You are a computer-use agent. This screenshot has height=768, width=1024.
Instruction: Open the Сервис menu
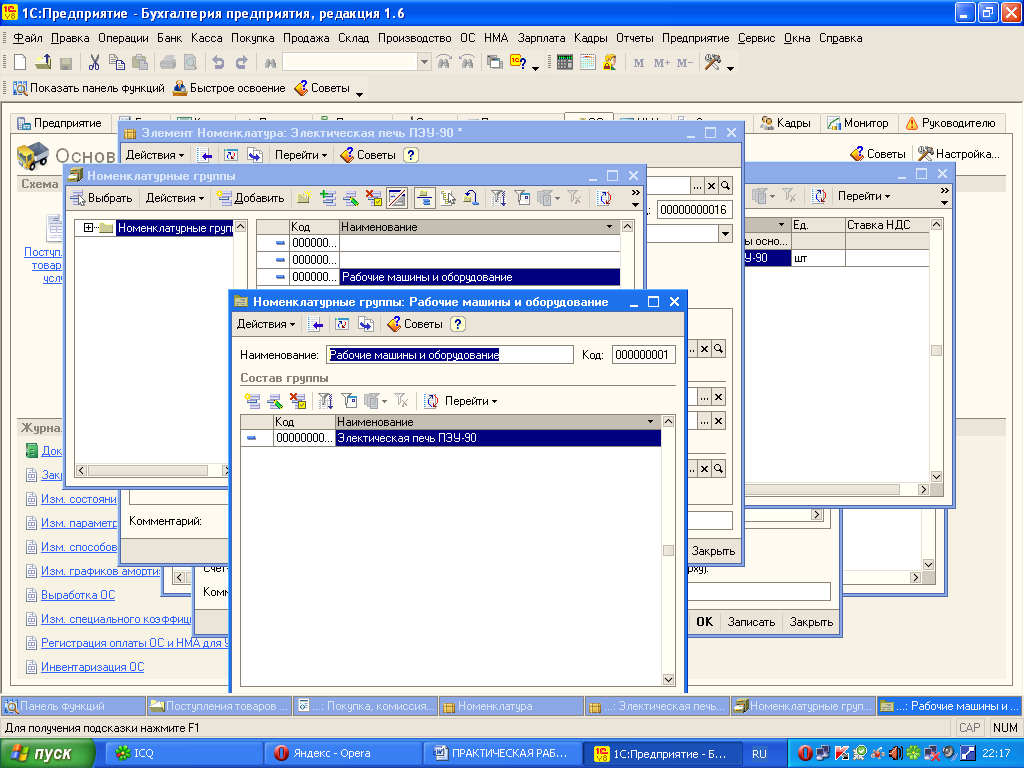(x=756, y=38)
